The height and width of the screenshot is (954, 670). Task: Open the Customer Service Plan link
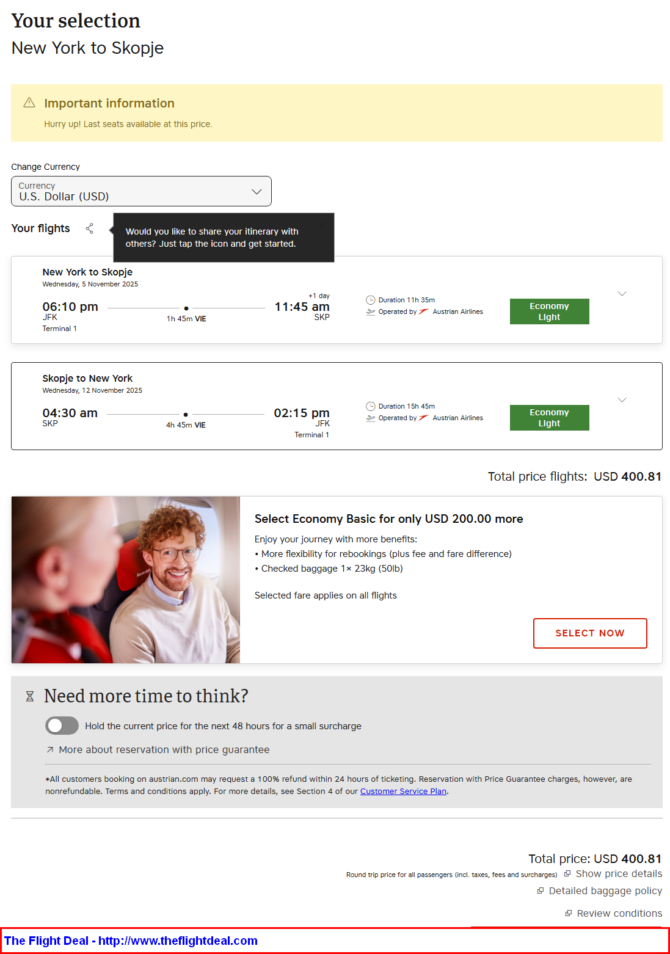coord(403,791)
